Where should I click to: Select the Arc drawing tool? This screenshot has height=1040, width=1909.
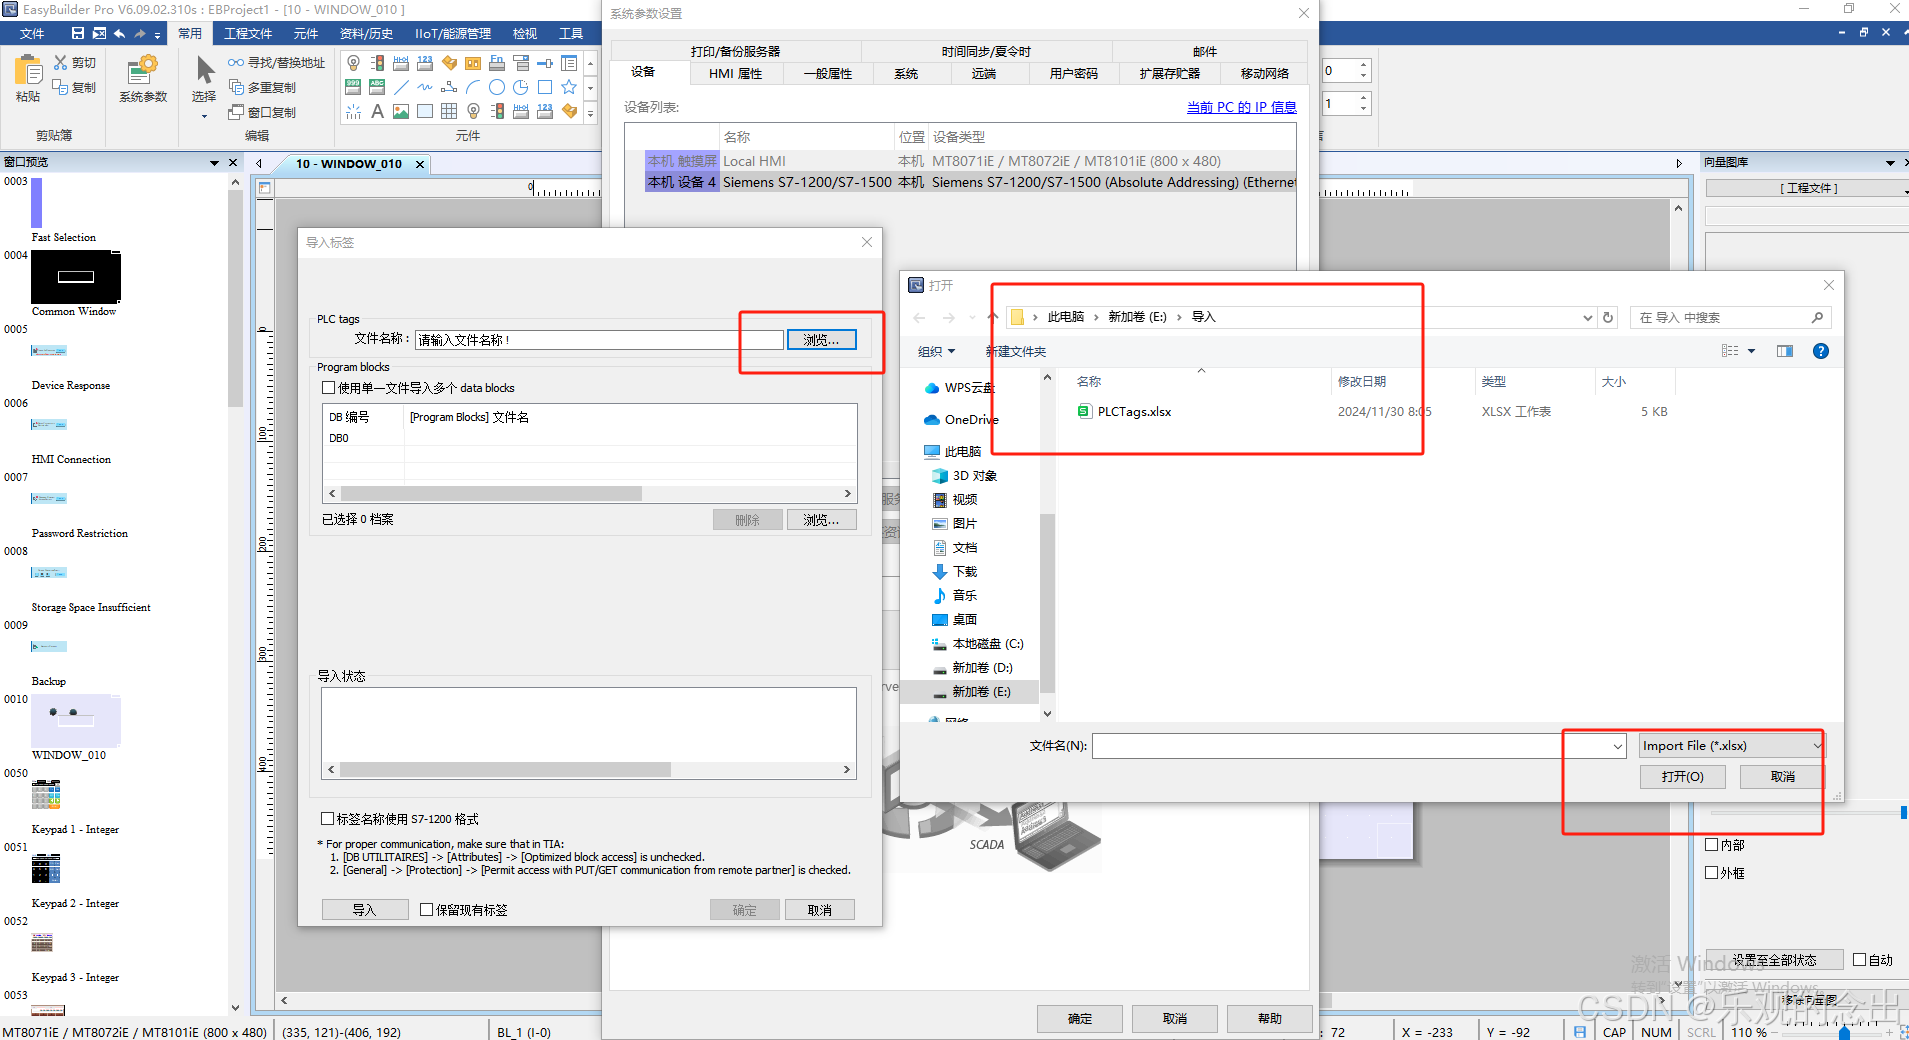tap(473, 87)
